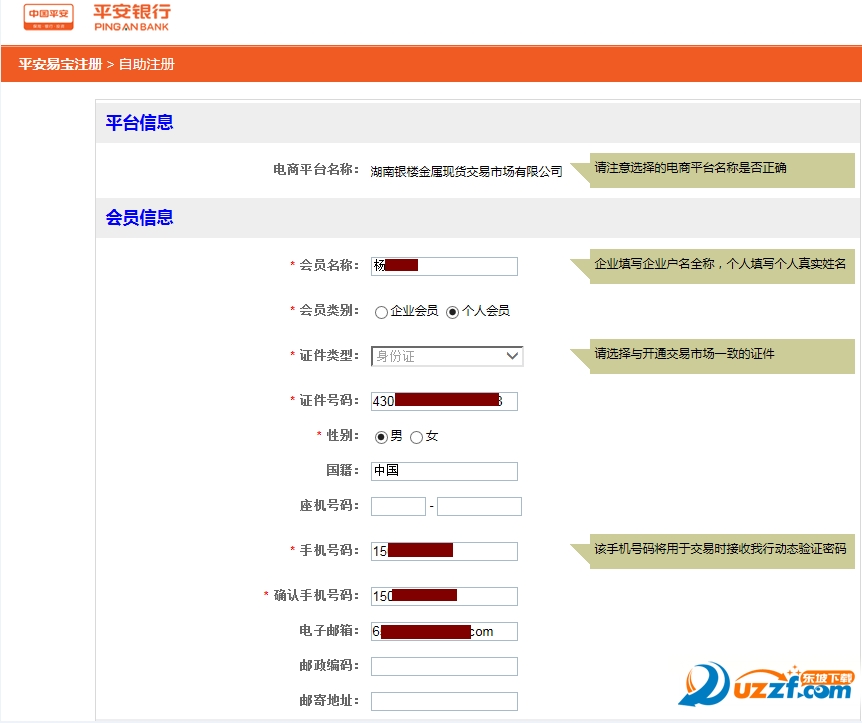Click the 电子邮箱 input field
The image size is (862, 723).
click(x=444, y=631)
